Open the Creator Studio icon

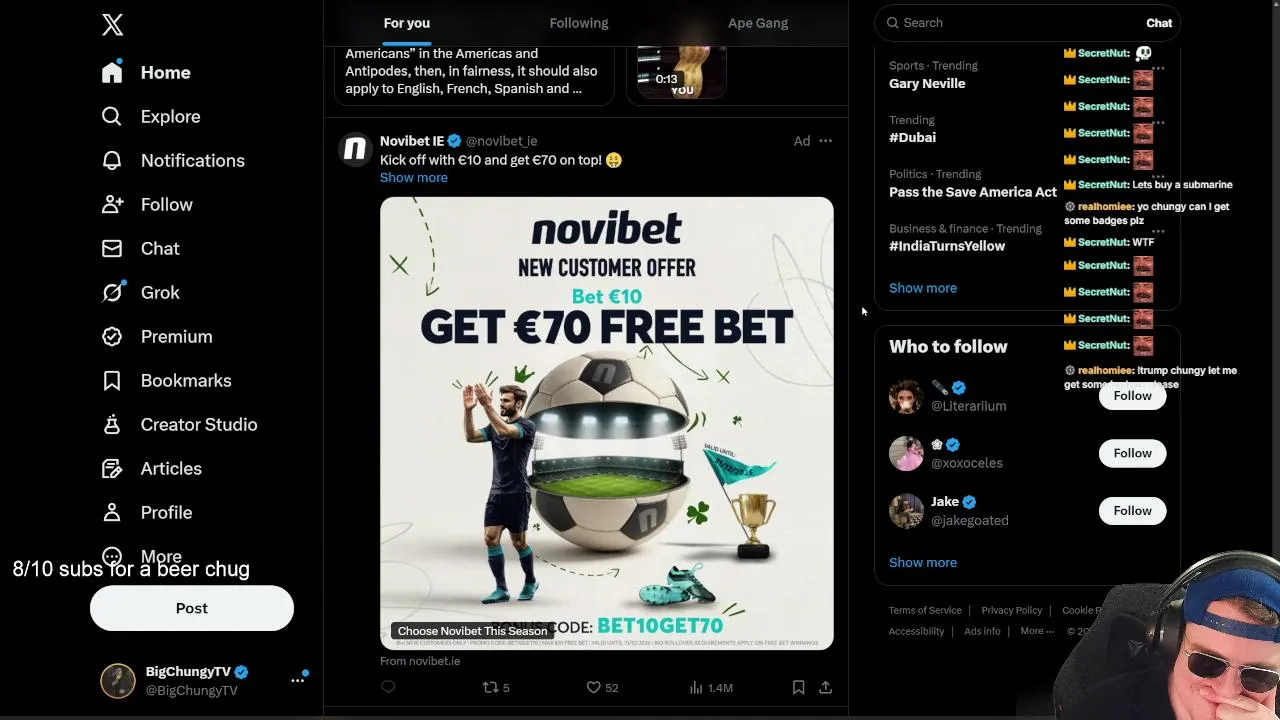click(x=112, y=424)
